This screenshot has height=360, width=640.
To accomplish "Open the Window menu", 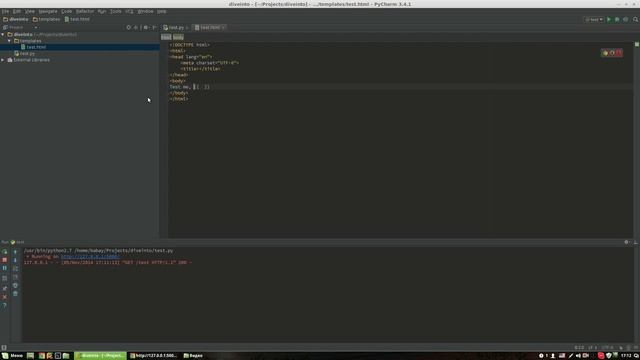I will 145,11.
